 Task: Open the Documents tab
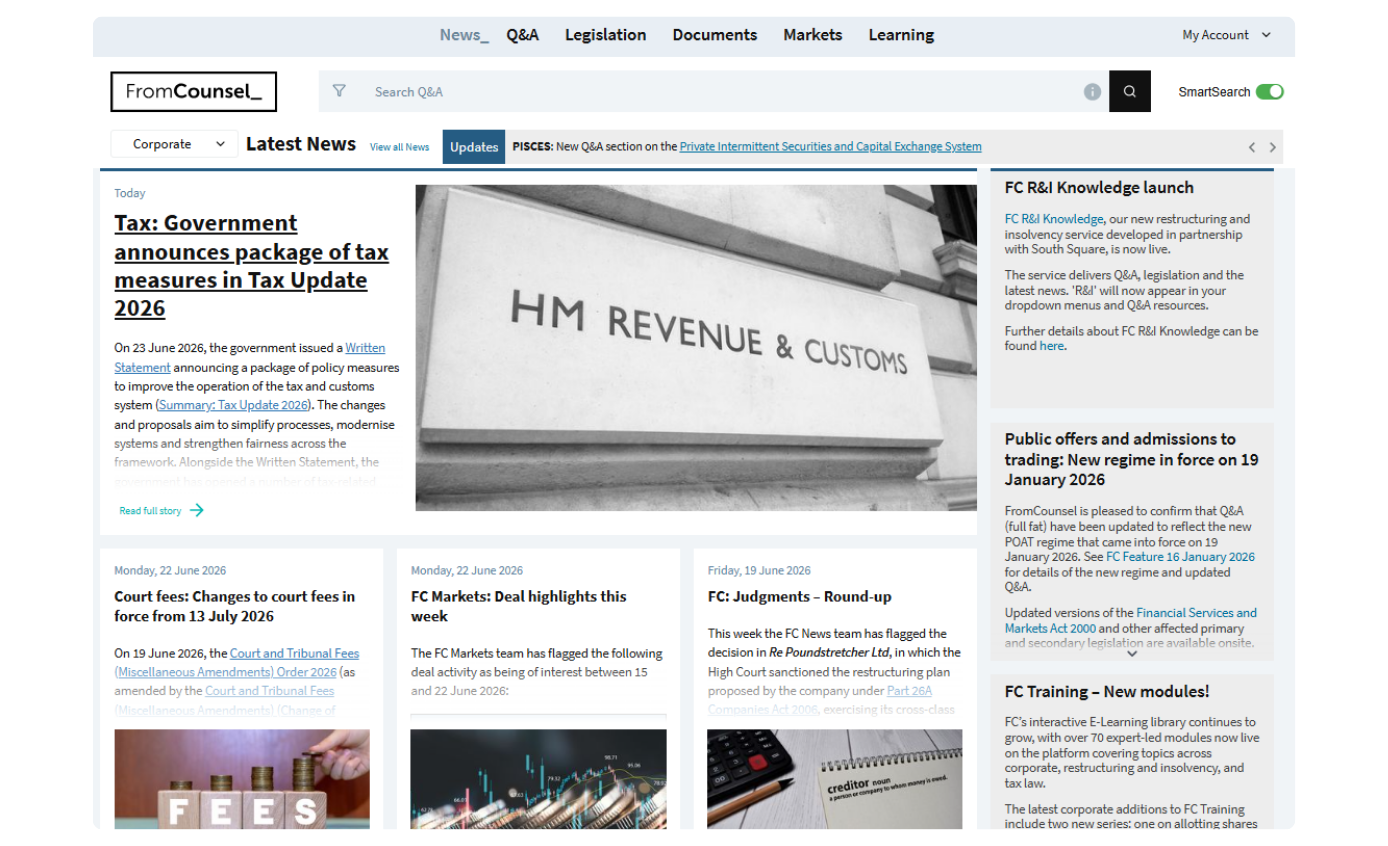pyautogui.click(x=715, y=35)
